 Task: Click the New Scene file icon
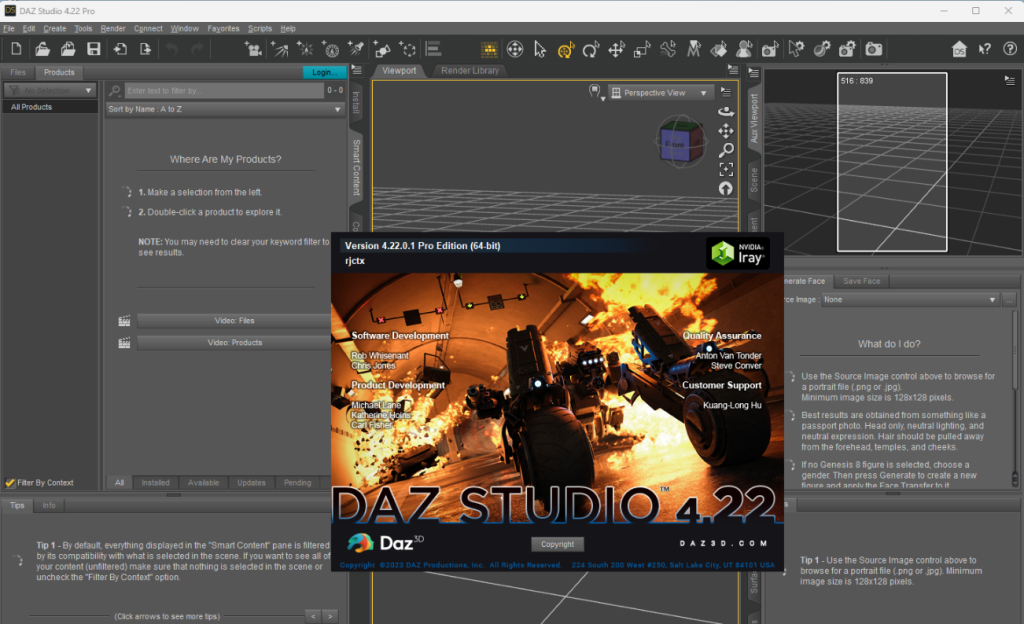pyautogui.click(x=16, y=49)
